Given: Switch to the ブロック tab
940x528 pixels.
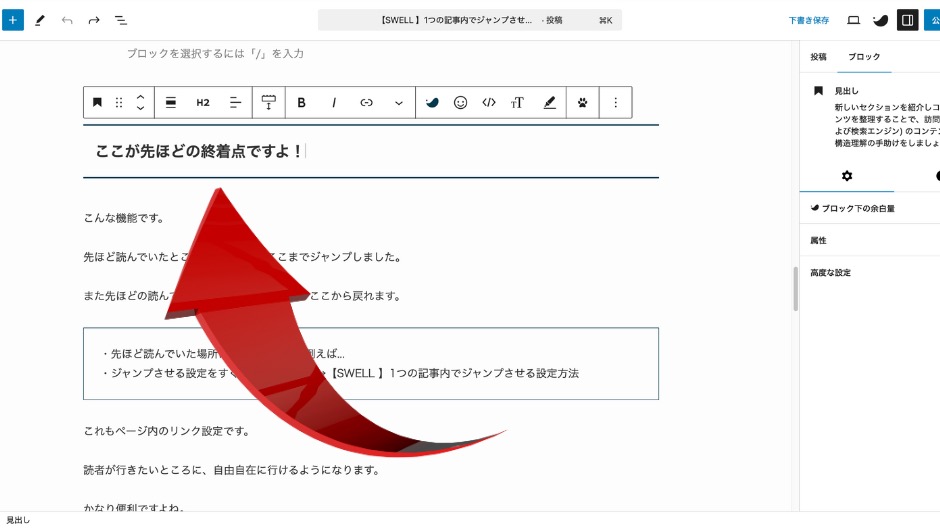Looking at the screenshot, I should click(x=864, y=56).
